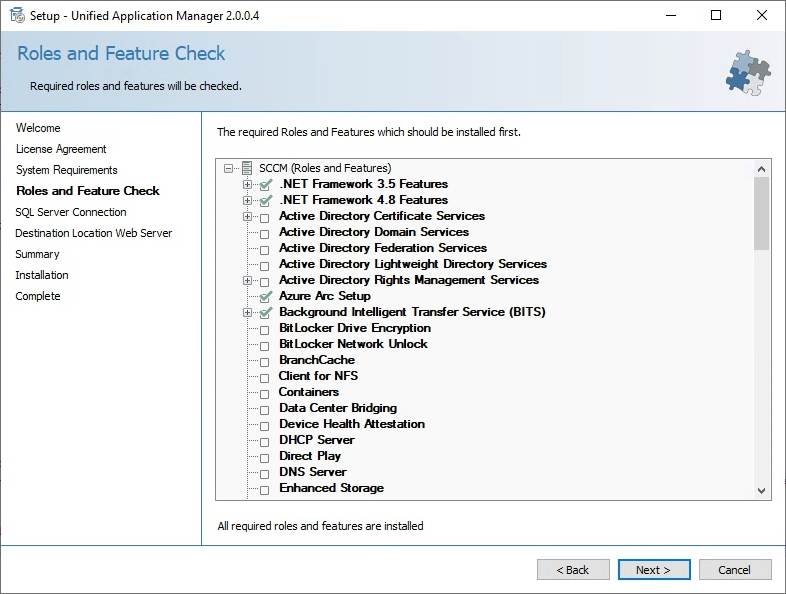Toggle .NET Framework 3.5 Features checkbox
This screenshot has height=594, width=786.
click(265, 185)
